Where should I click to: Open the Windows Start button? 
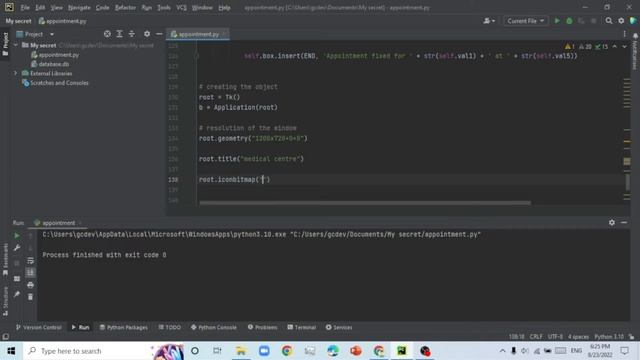coord(11,351)
